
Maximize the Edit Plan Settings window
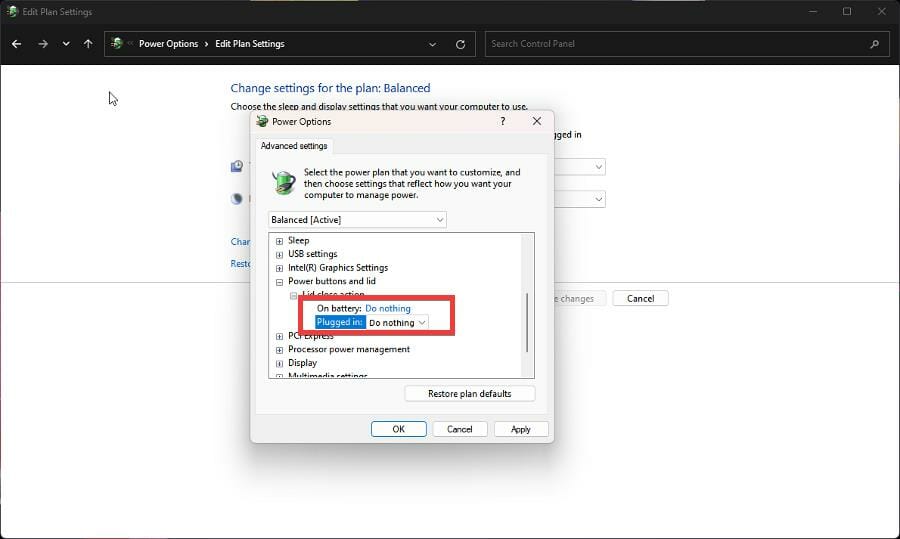click(847, 11)
